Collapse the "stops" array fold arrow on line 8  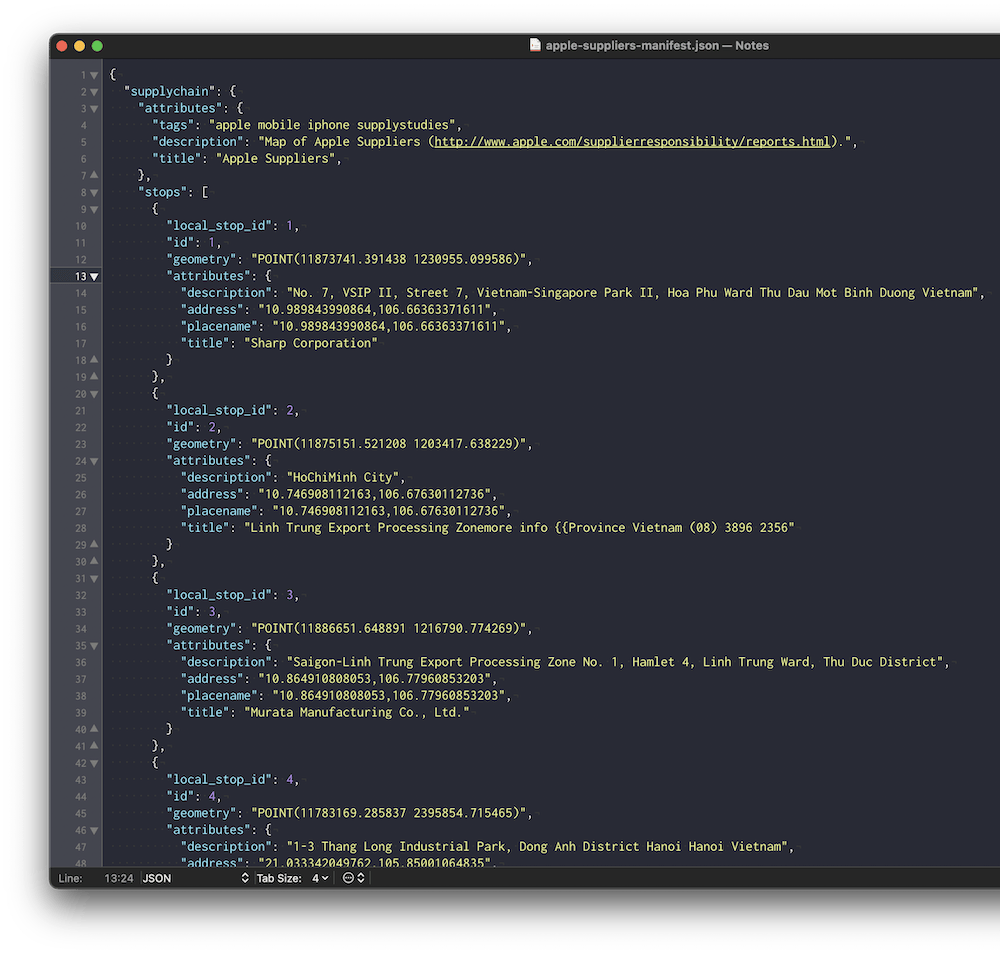point(94,193)
